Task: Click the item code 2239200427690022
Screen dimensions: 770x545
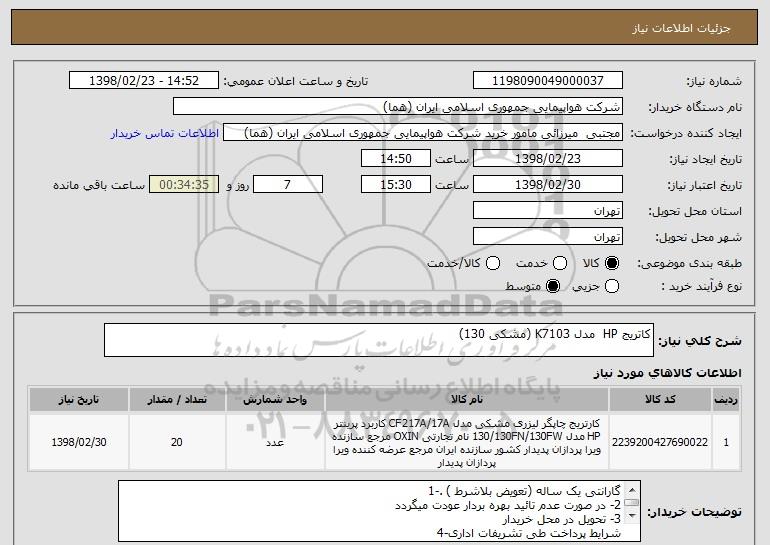Action: 660,442
